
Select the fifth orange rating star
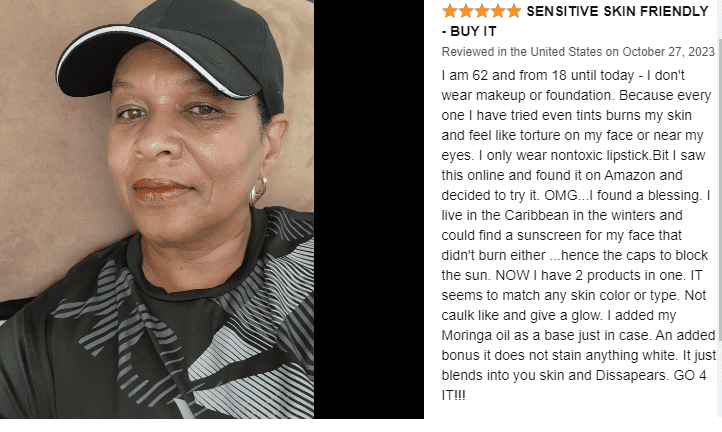tap(513, 11)
